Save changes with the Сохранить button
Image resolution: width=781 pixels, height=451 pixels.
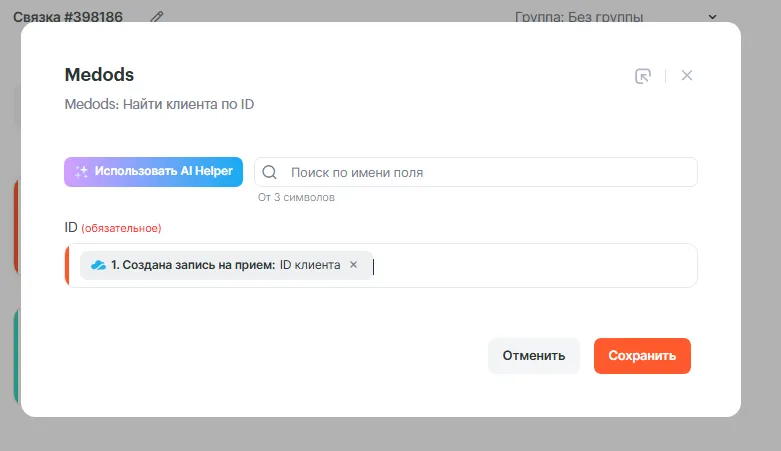pyautogui.click(x=642, y=355)
